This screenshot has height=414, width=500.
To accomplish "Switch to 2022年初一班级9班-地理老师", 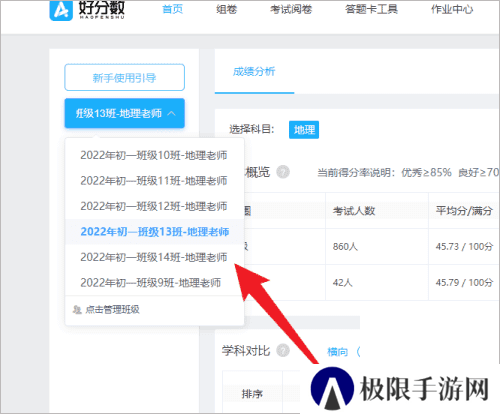I will point(151,283).
